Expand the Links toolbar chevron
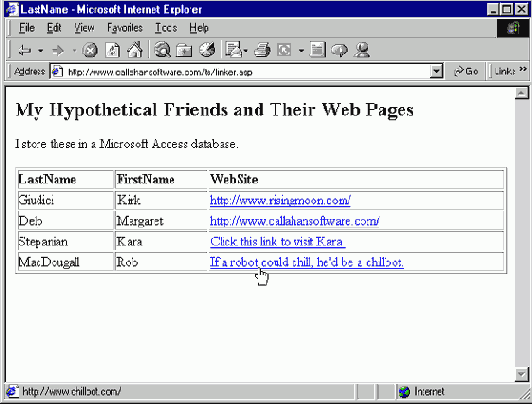532x404 pixels. (523, 69)
